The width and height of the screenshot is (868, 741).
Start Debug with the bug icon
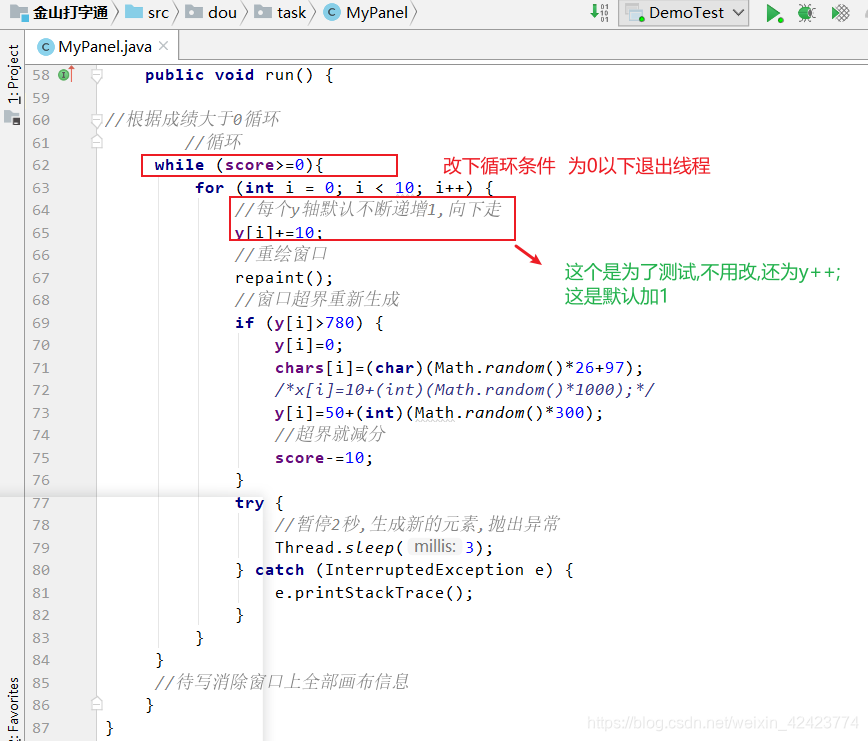pos(807,13)
